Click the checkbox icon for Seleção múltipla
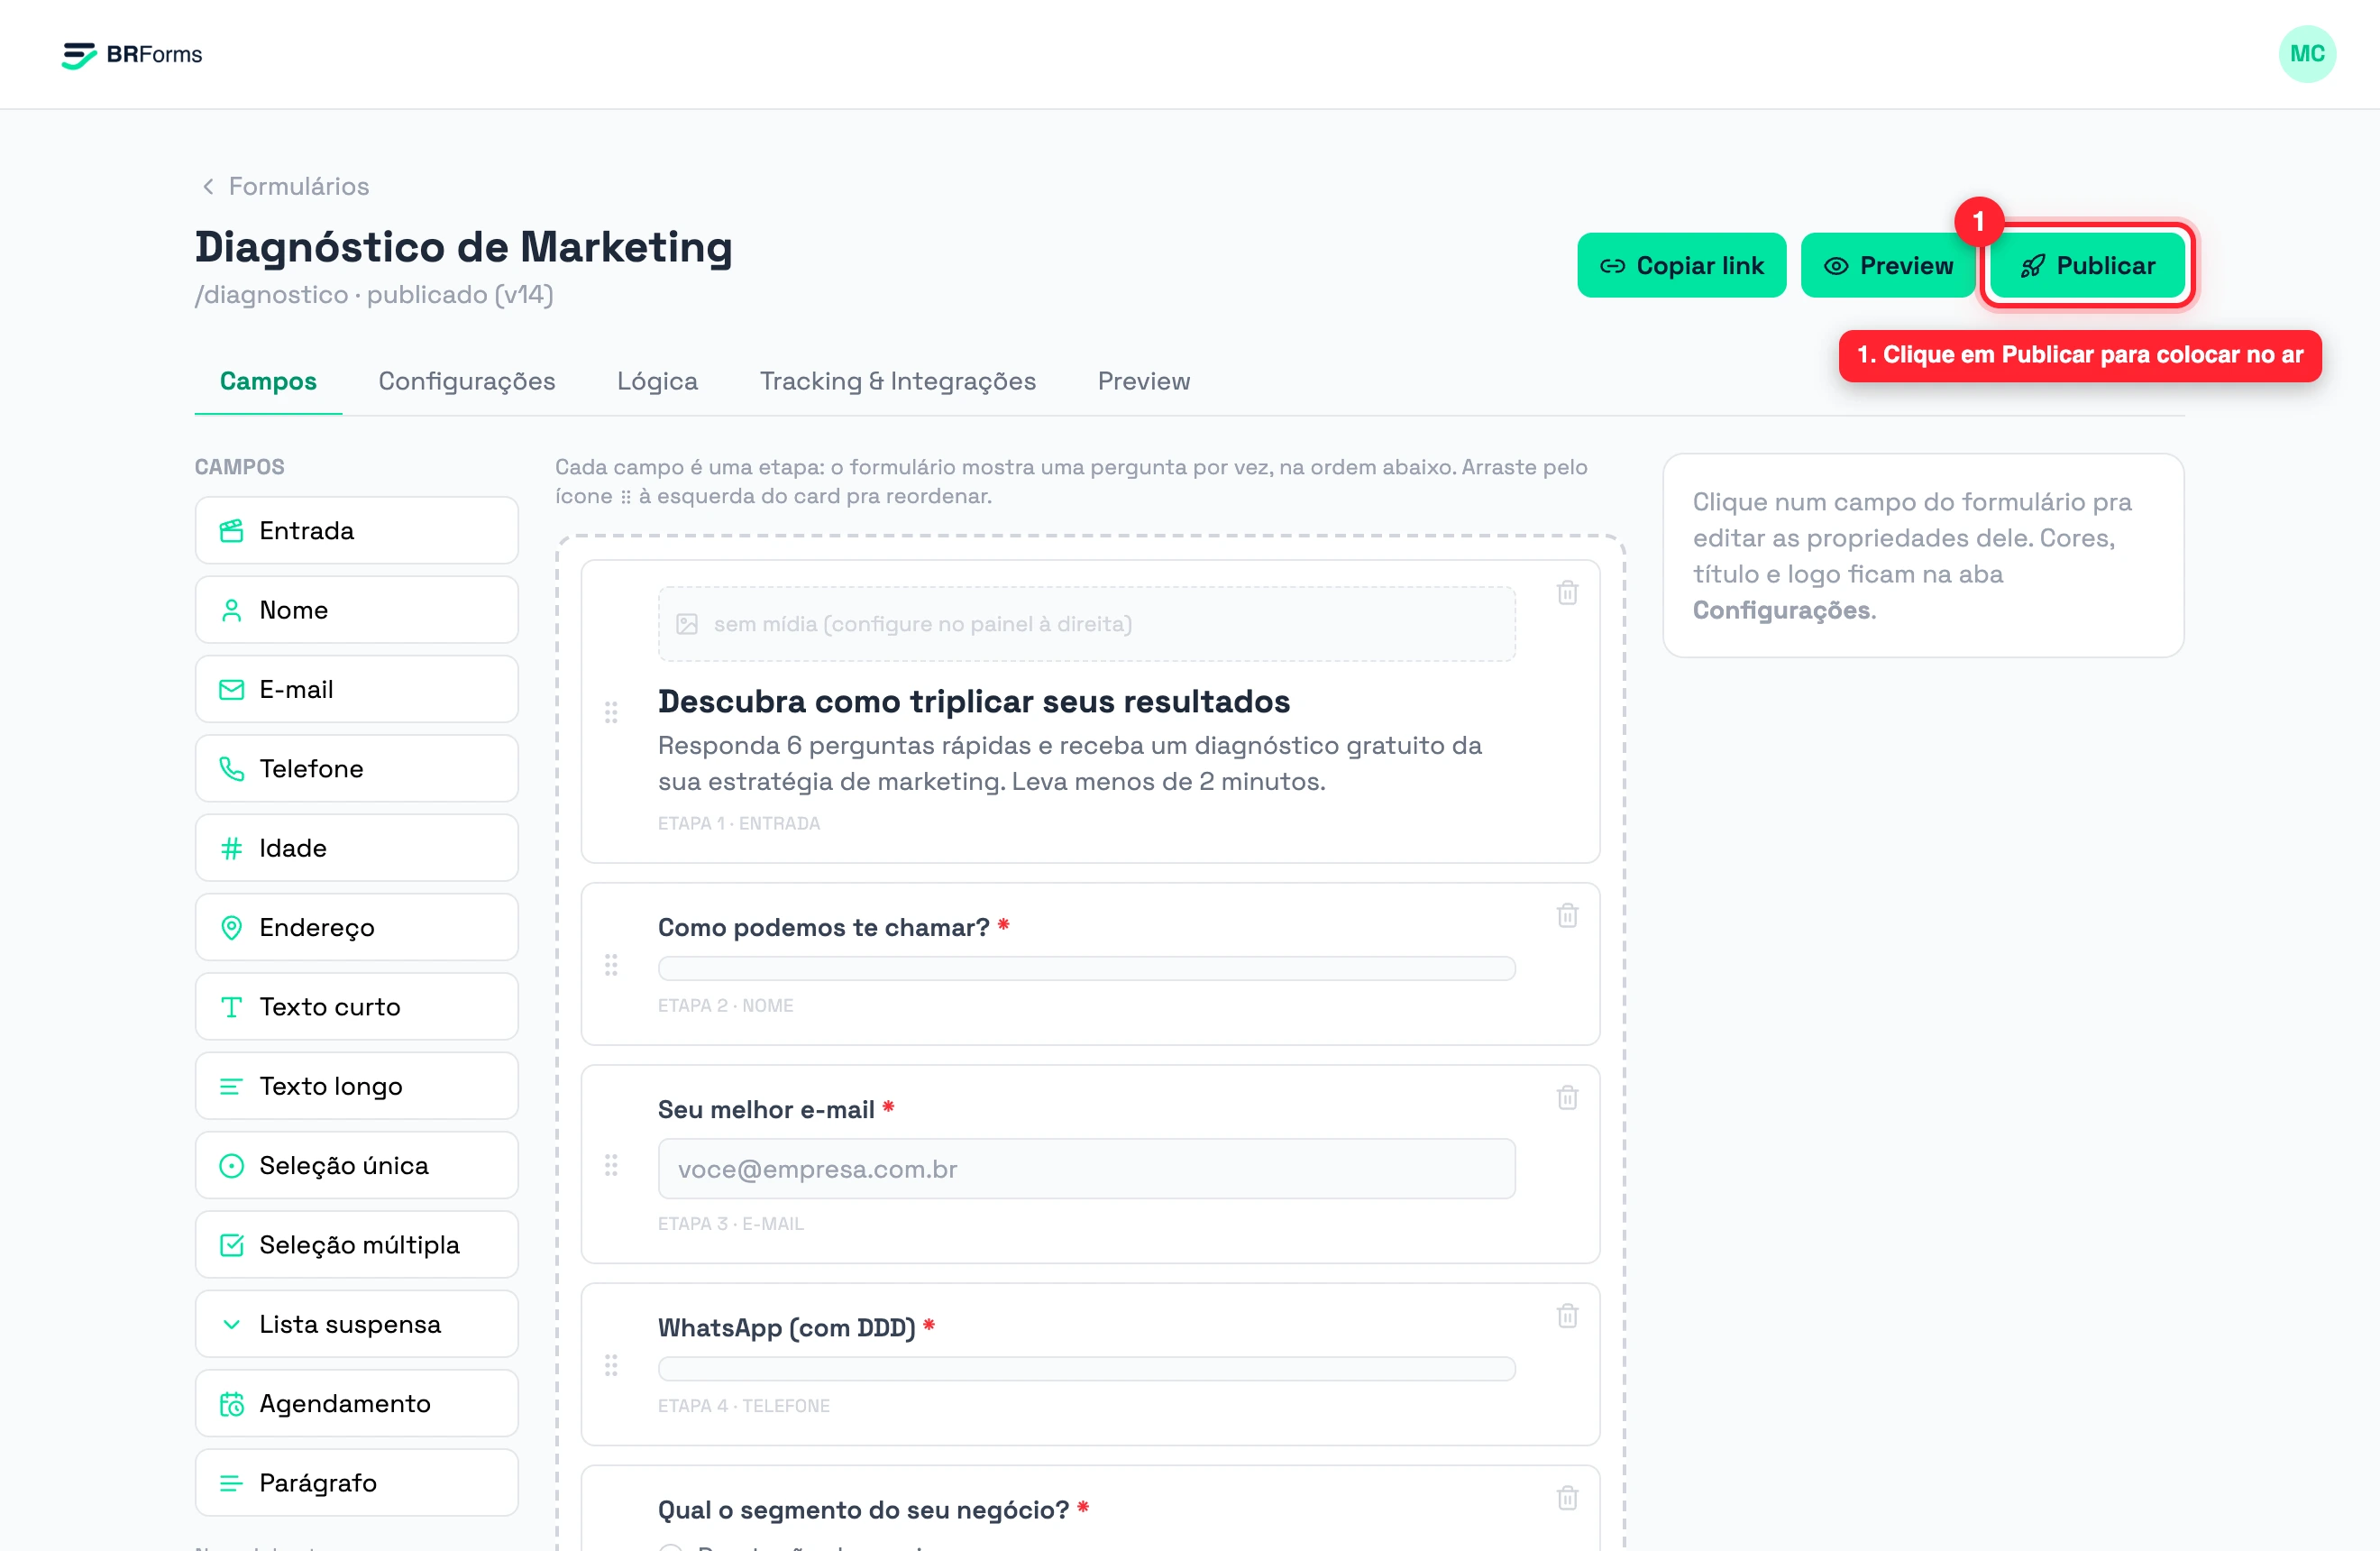Viewport: 2380px width, 1551px height. click(231, 1245)
